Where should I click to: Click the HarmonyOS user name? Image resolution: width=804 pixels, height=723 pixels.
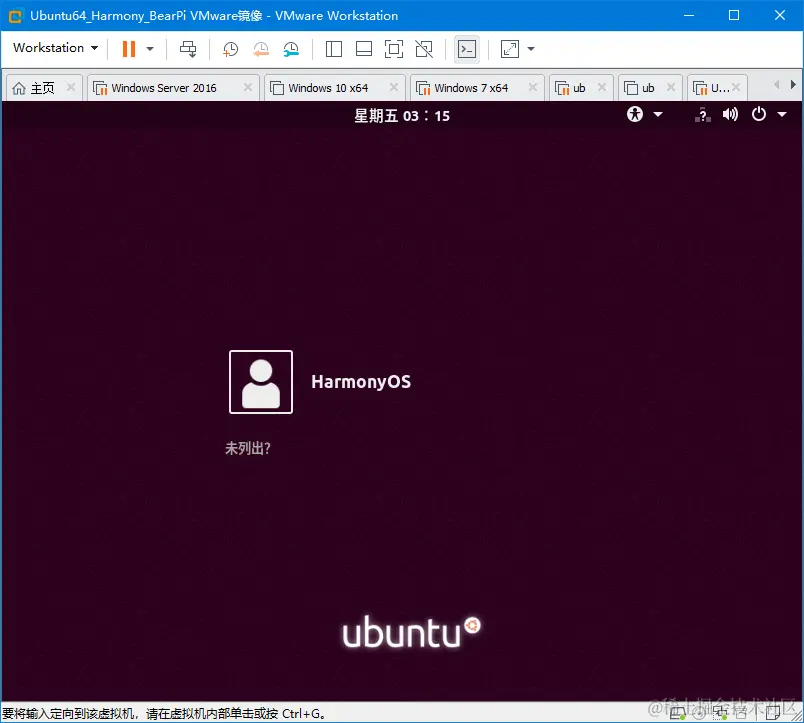(361, 382)
